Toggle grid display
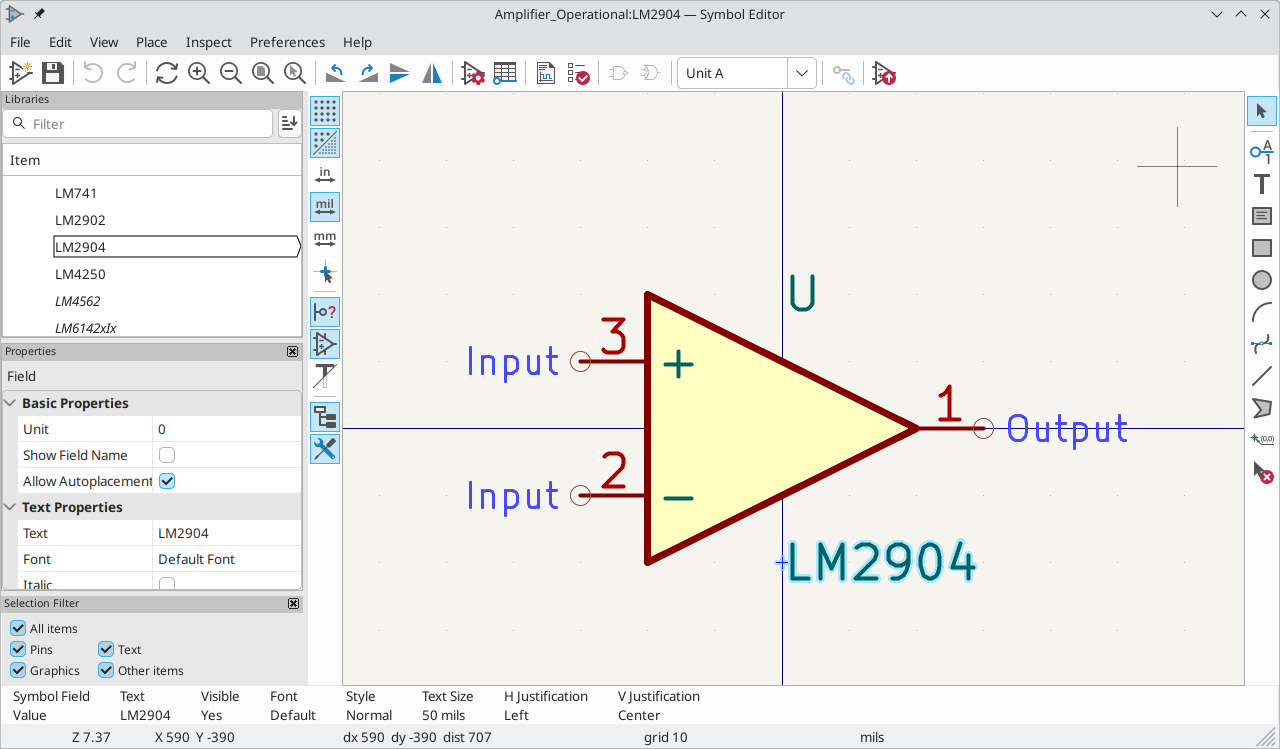 [x=325, y=111]
